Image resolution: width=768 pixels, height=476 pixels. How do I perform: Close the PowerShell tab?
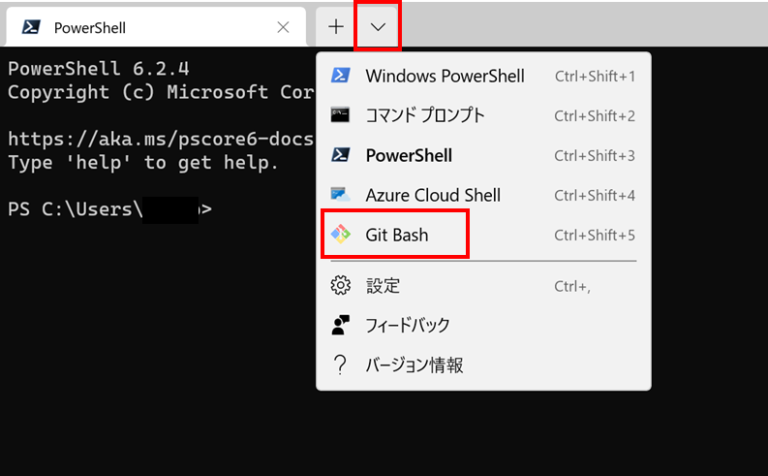[283, 28]
